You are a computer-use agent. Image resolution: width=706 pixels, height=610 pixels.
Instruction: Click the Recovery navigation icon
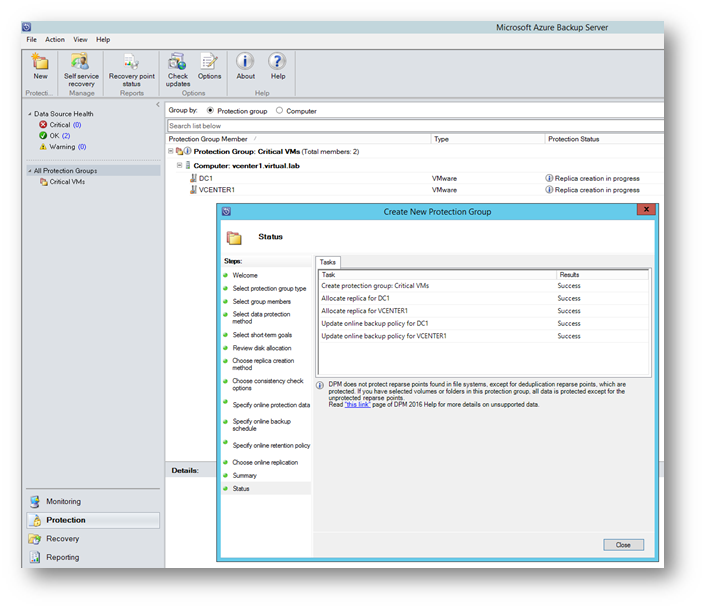[x=35, y=538]
